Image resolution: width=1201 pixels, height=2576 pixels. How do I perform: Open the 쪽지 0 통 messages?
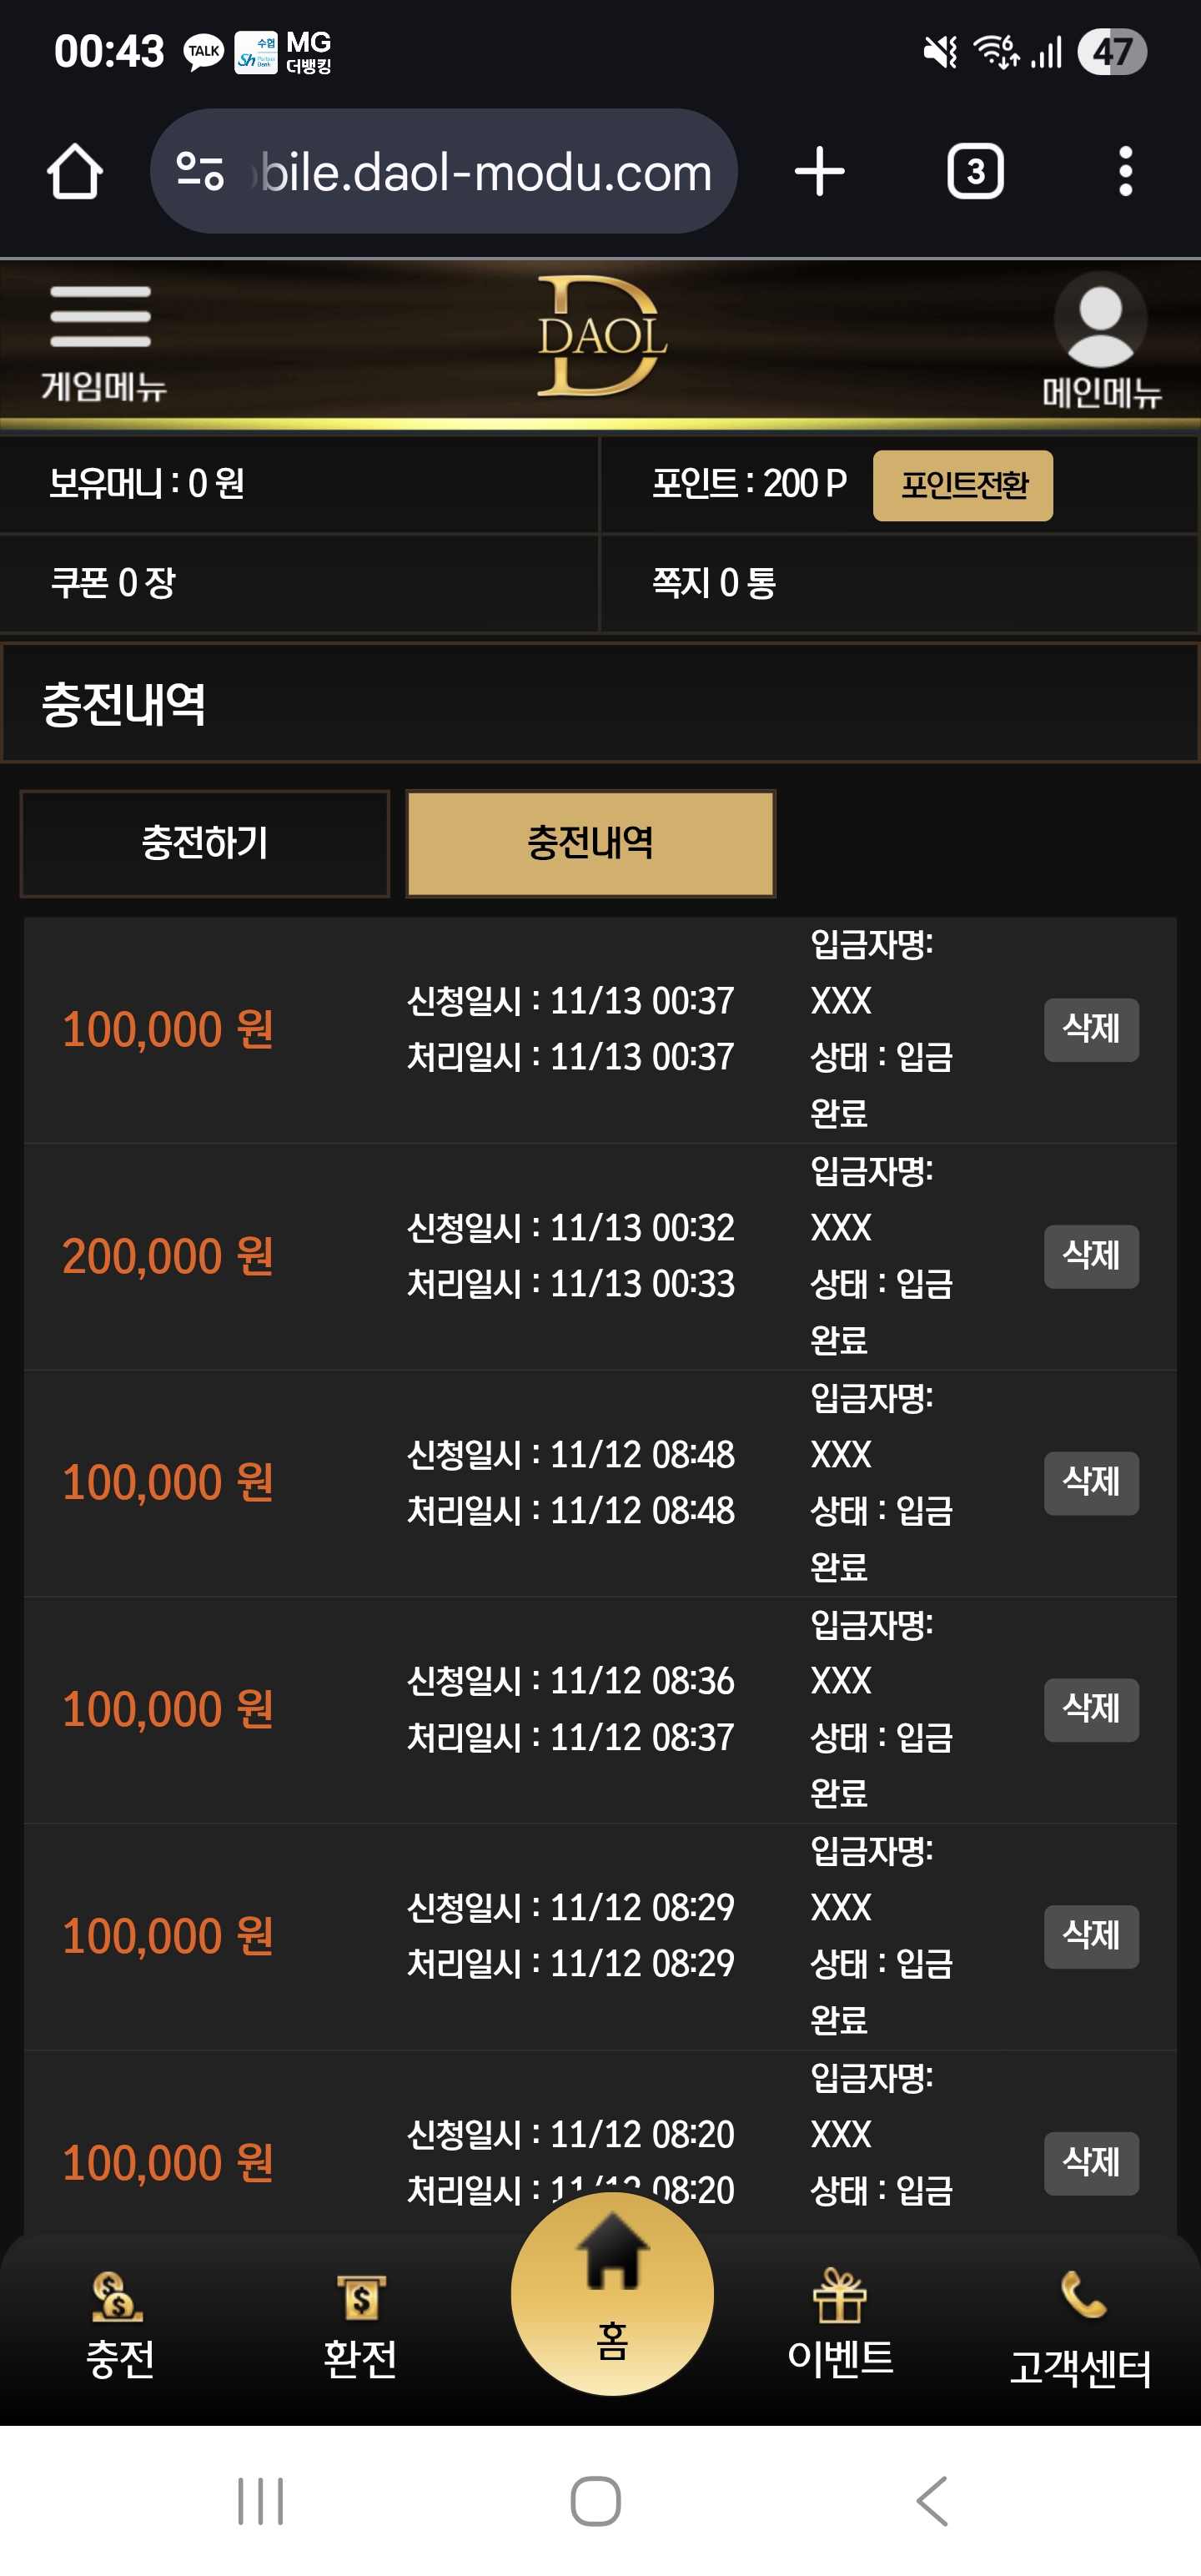(714, 583)
